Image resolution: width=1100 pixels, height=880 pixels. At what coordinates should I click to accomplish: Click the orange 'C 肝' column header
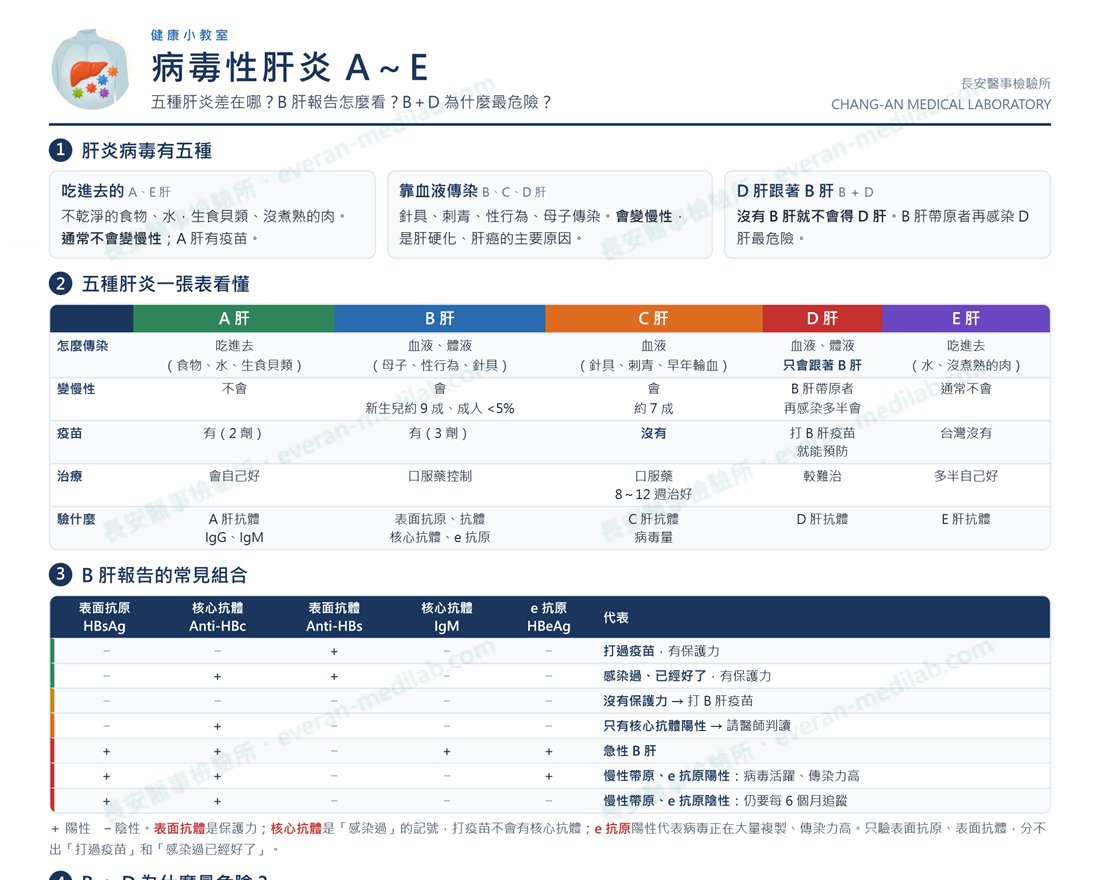click(654, 319)
